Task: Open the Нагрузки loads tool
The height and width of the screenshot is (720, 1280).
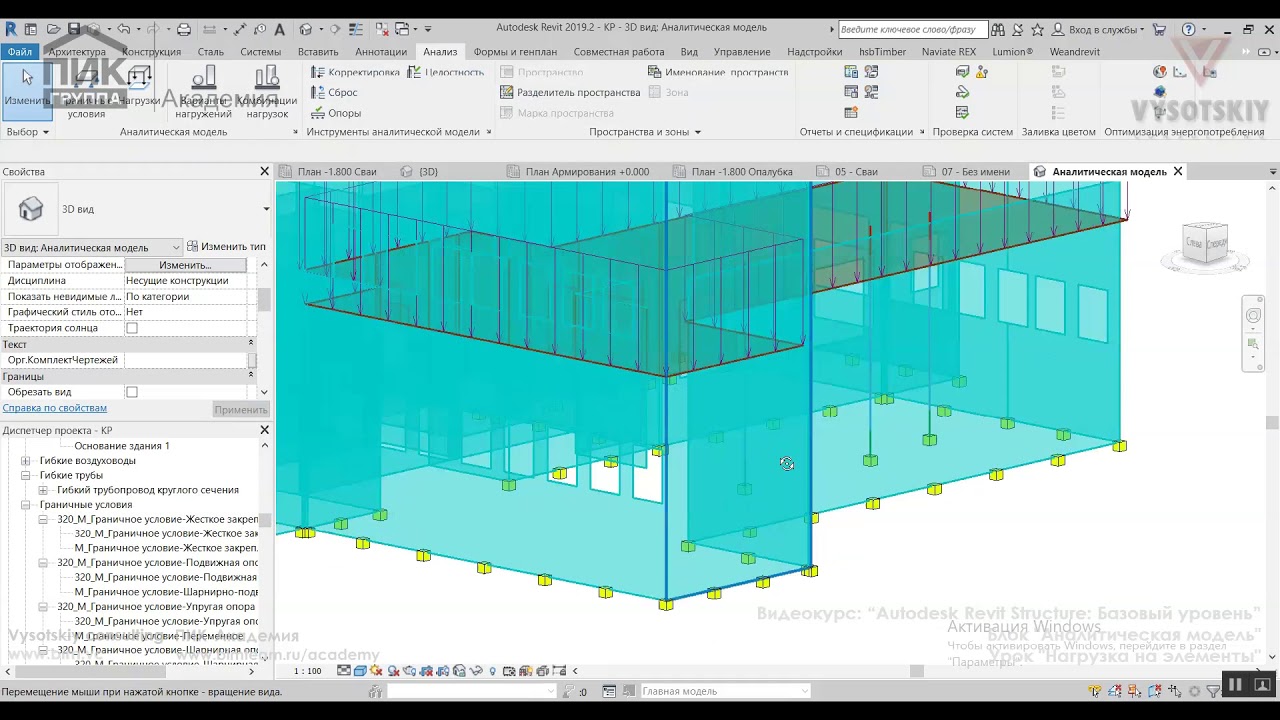Action: 140,86
